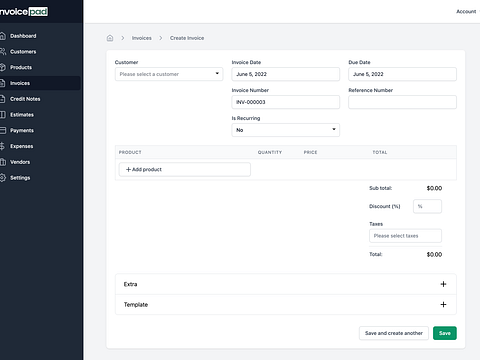
Task: Click the PRODUCT column header
Action: pyautogui.click(x=130, y=152)
